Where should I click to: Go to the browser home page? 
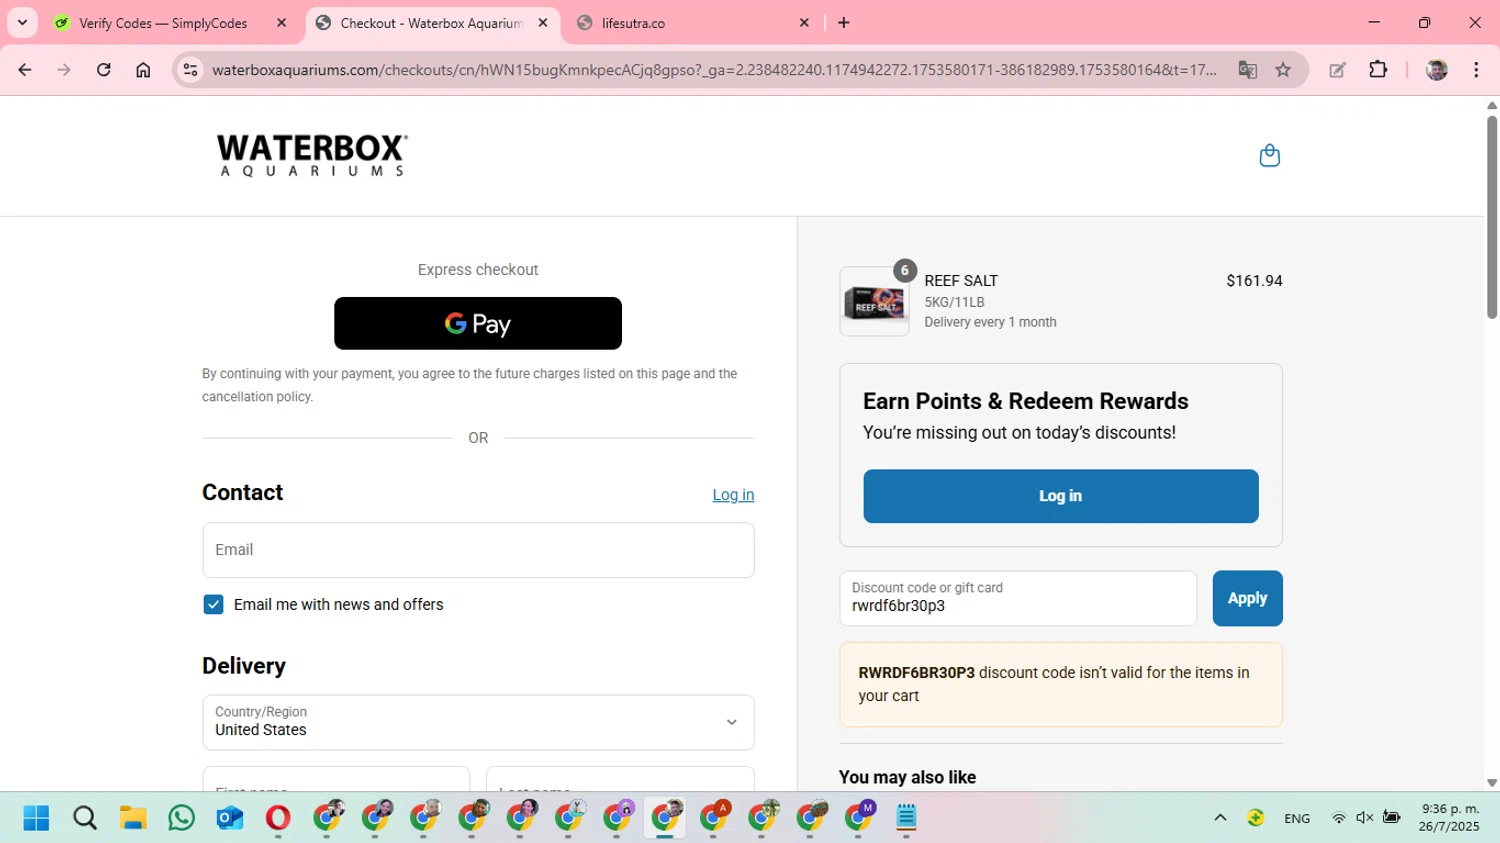[x=143, y=70]
